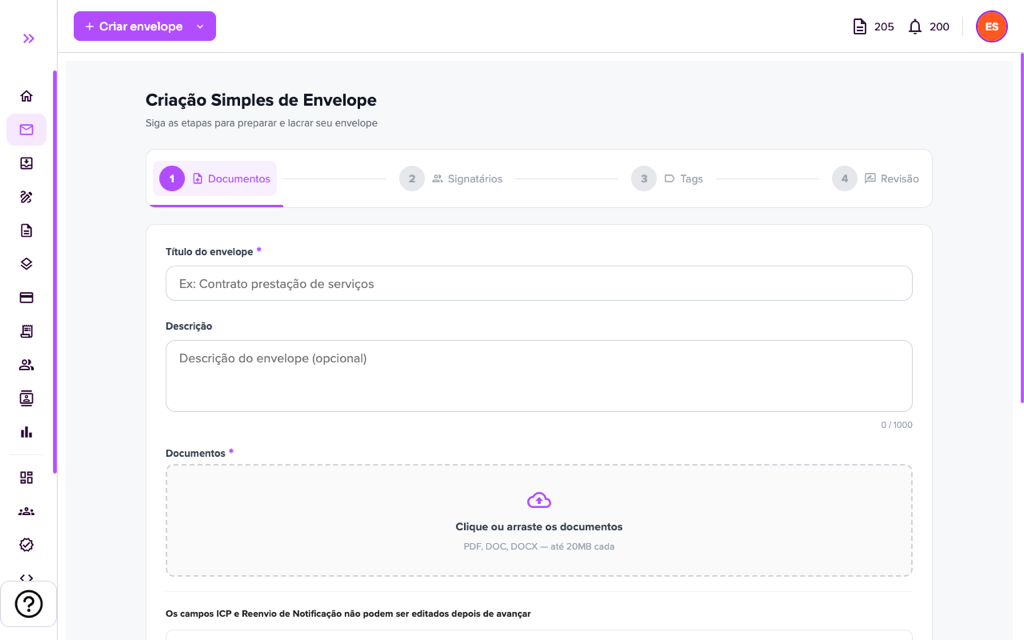Go to the Tags step

click(667, 178)
